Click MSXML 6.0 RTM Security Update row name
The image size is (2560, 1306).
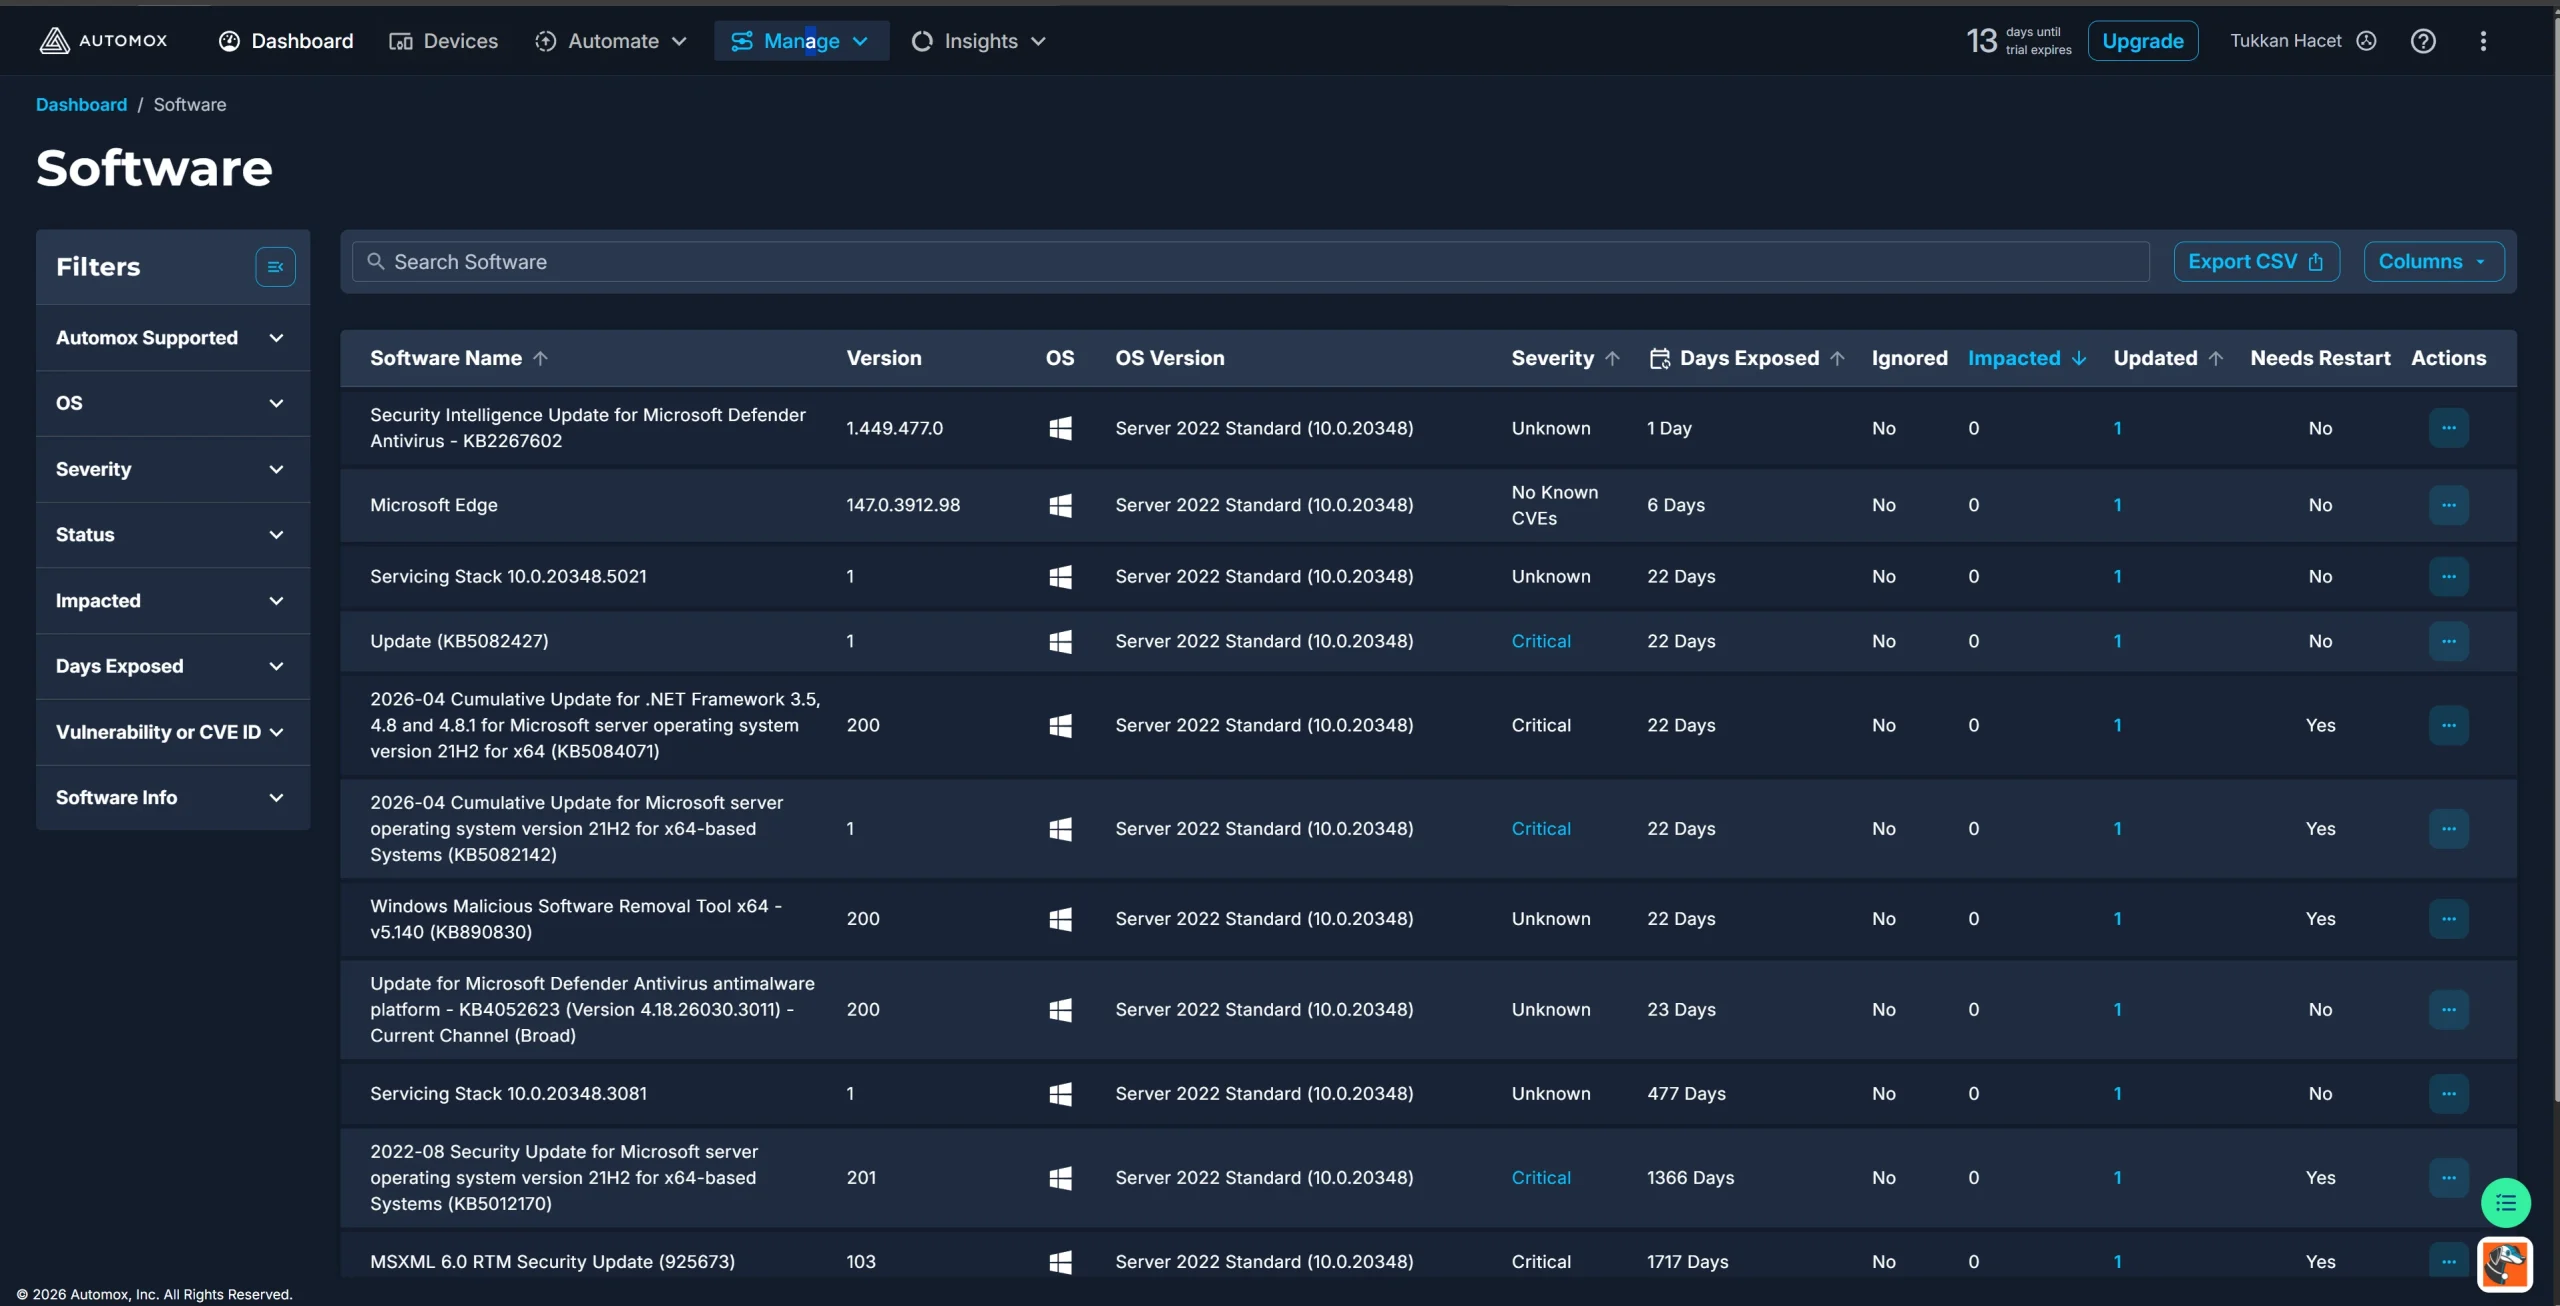tap(552, 1261)
